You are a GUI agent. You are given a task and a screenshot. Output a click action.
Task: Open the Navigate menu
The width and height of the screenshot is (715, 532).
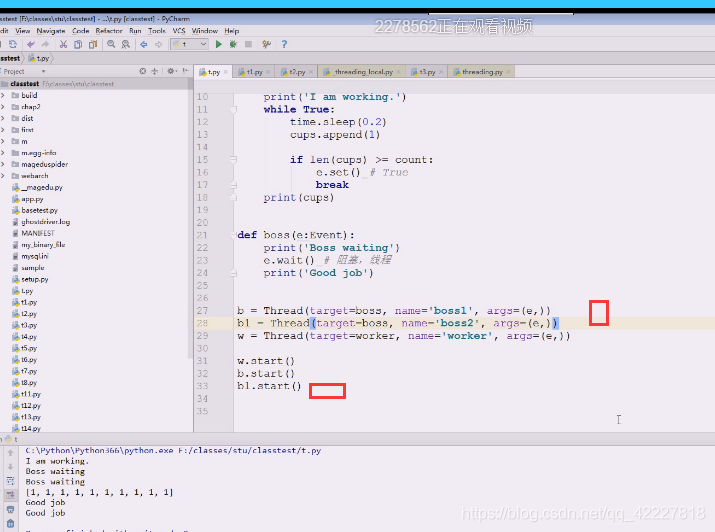pyautogui.click(x=51, y=31)
